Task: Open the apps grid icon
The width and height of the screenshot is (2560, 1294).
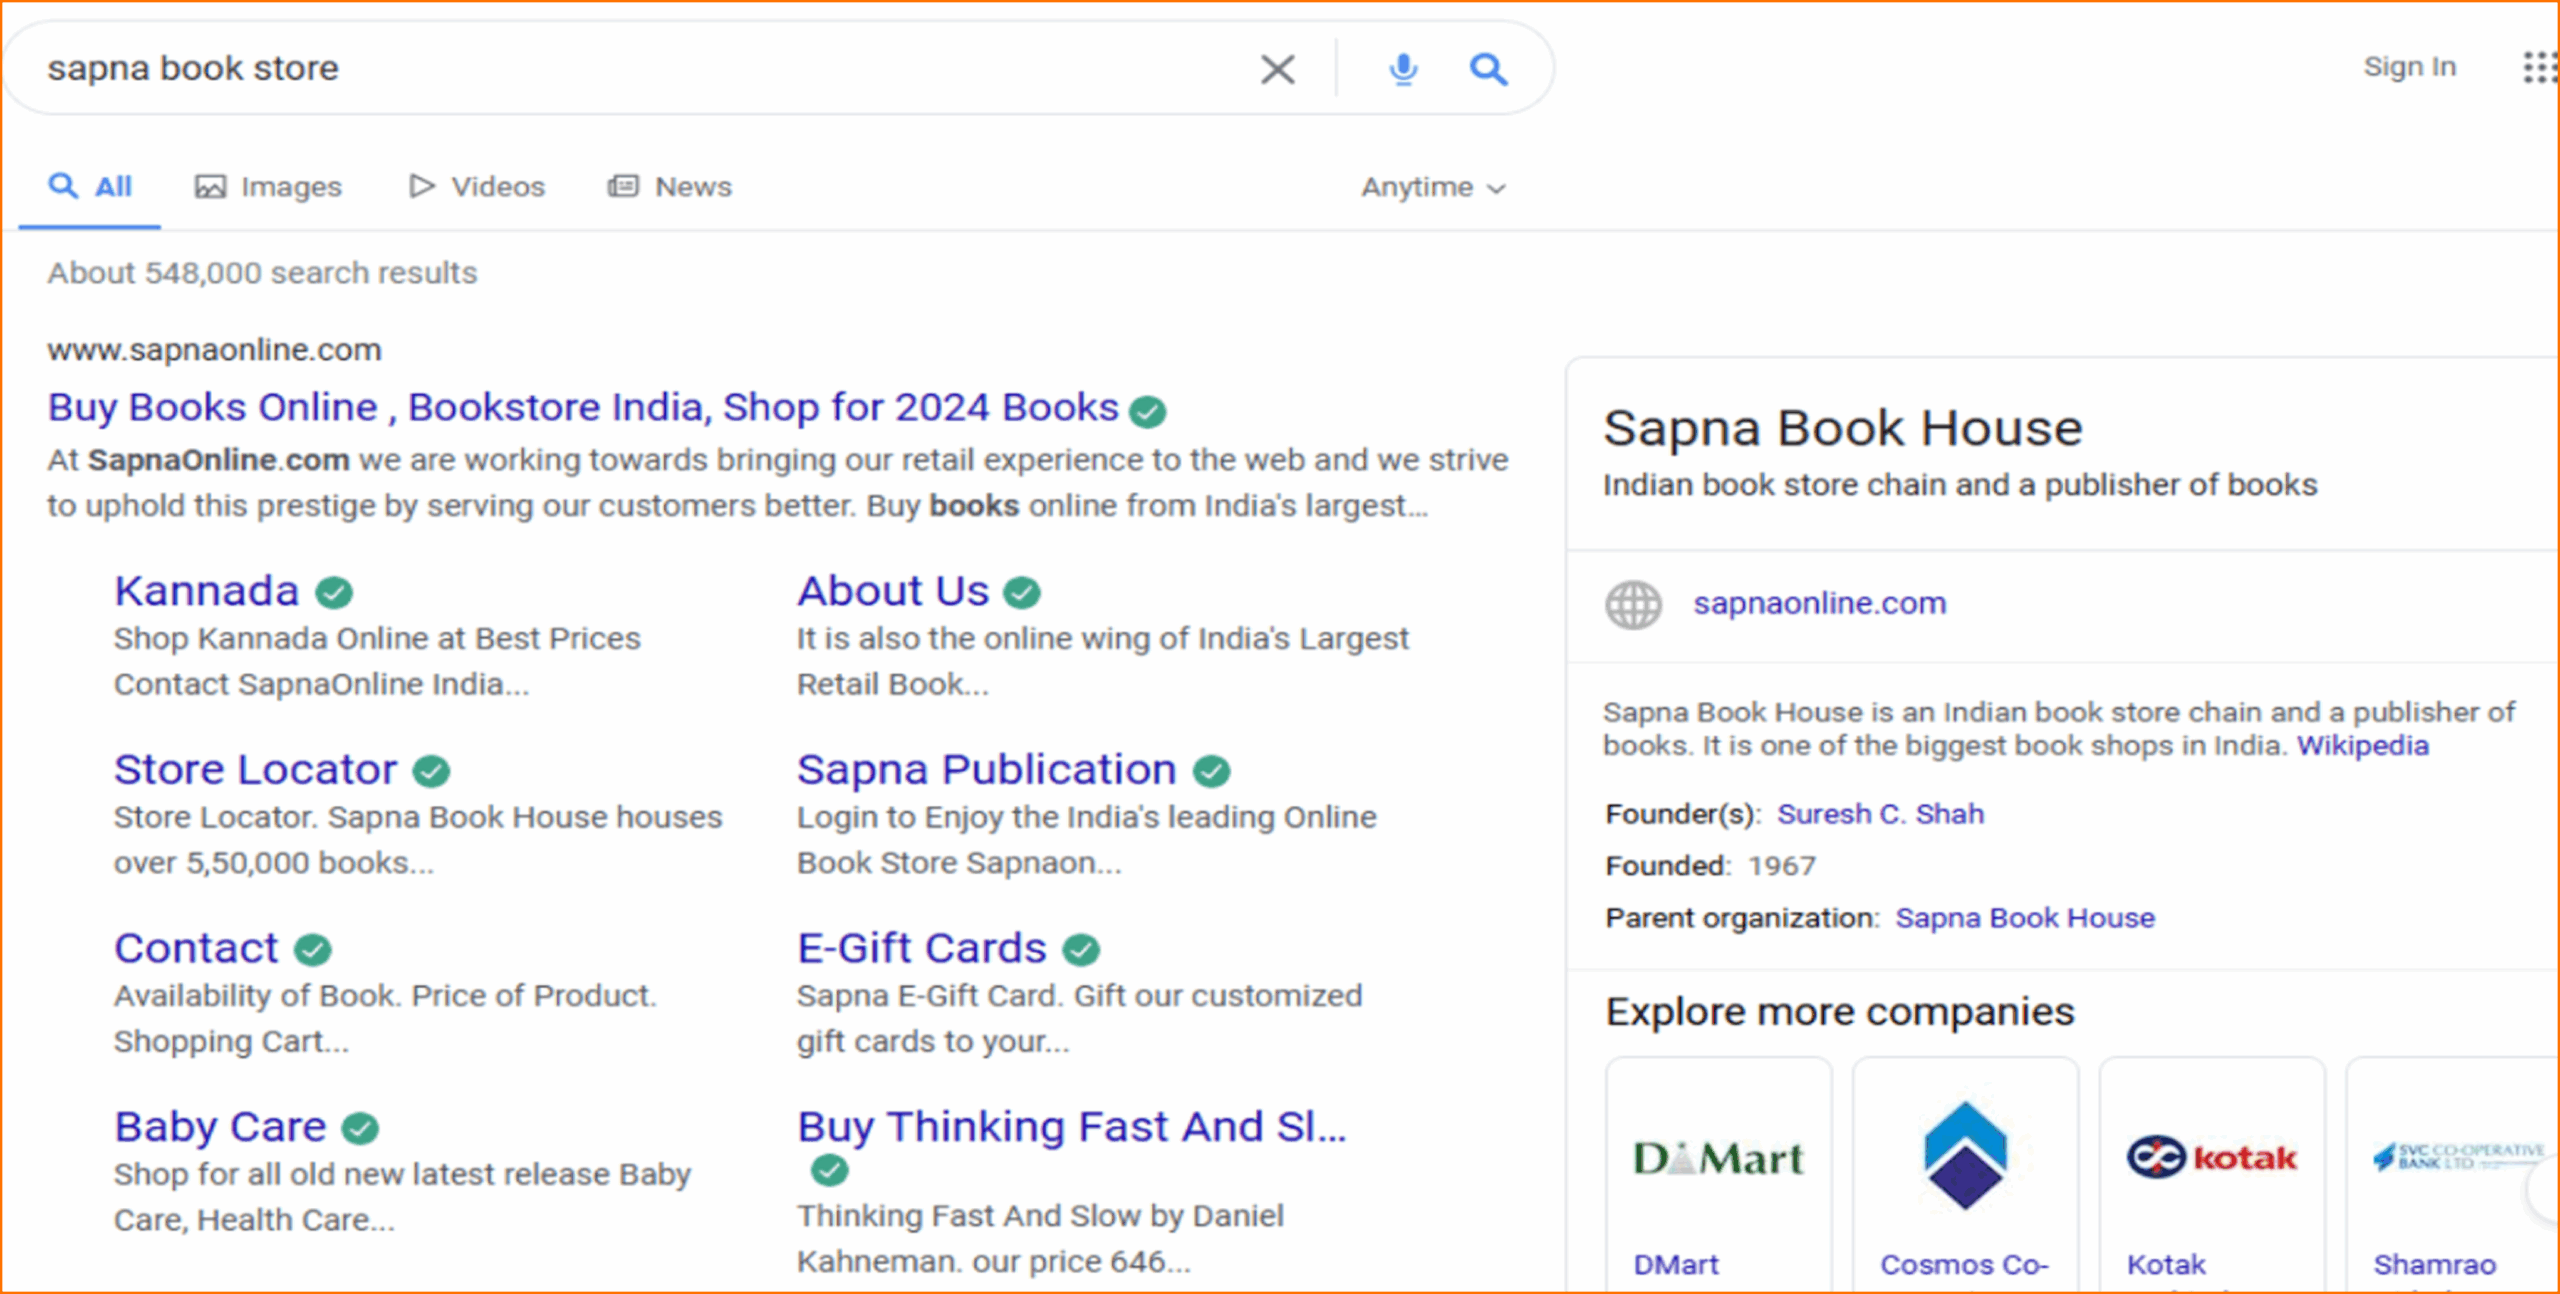Action: click(x=2538, y=67)
